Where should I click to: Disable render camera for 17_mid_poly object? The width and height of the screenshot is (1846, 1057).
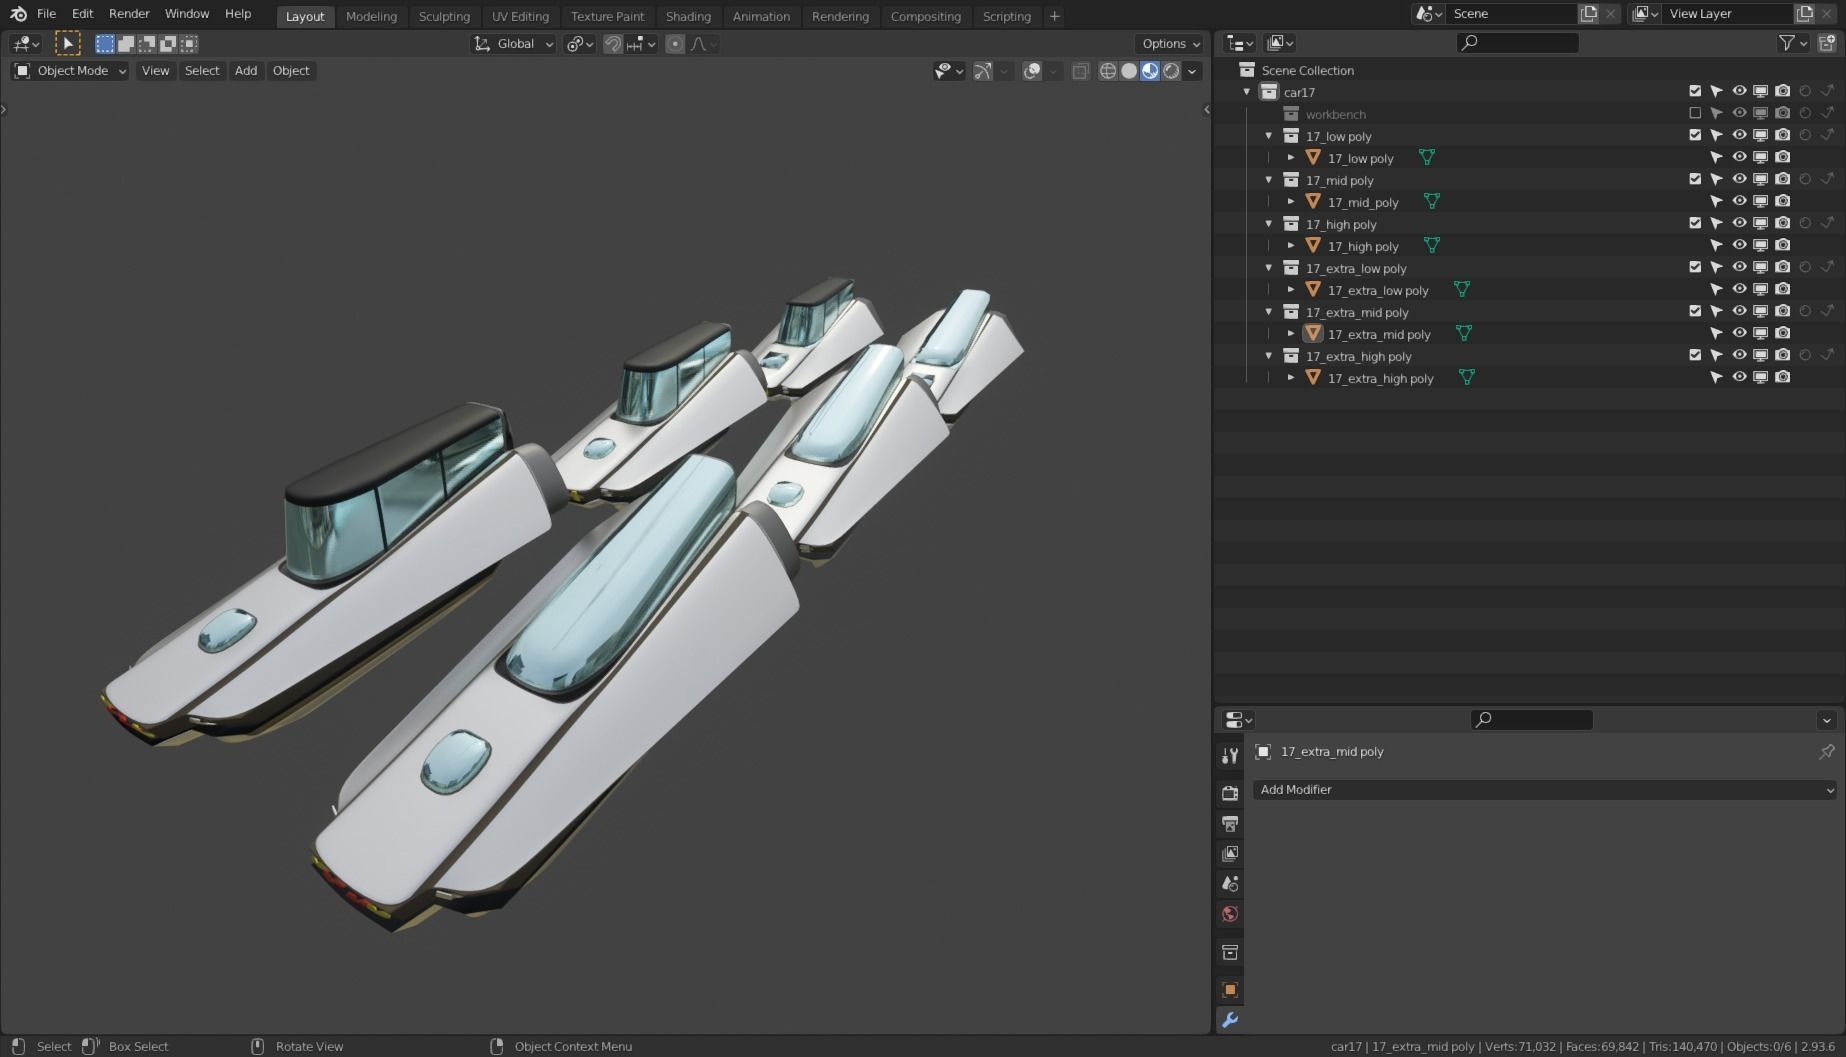click(x=1783, y=201)
